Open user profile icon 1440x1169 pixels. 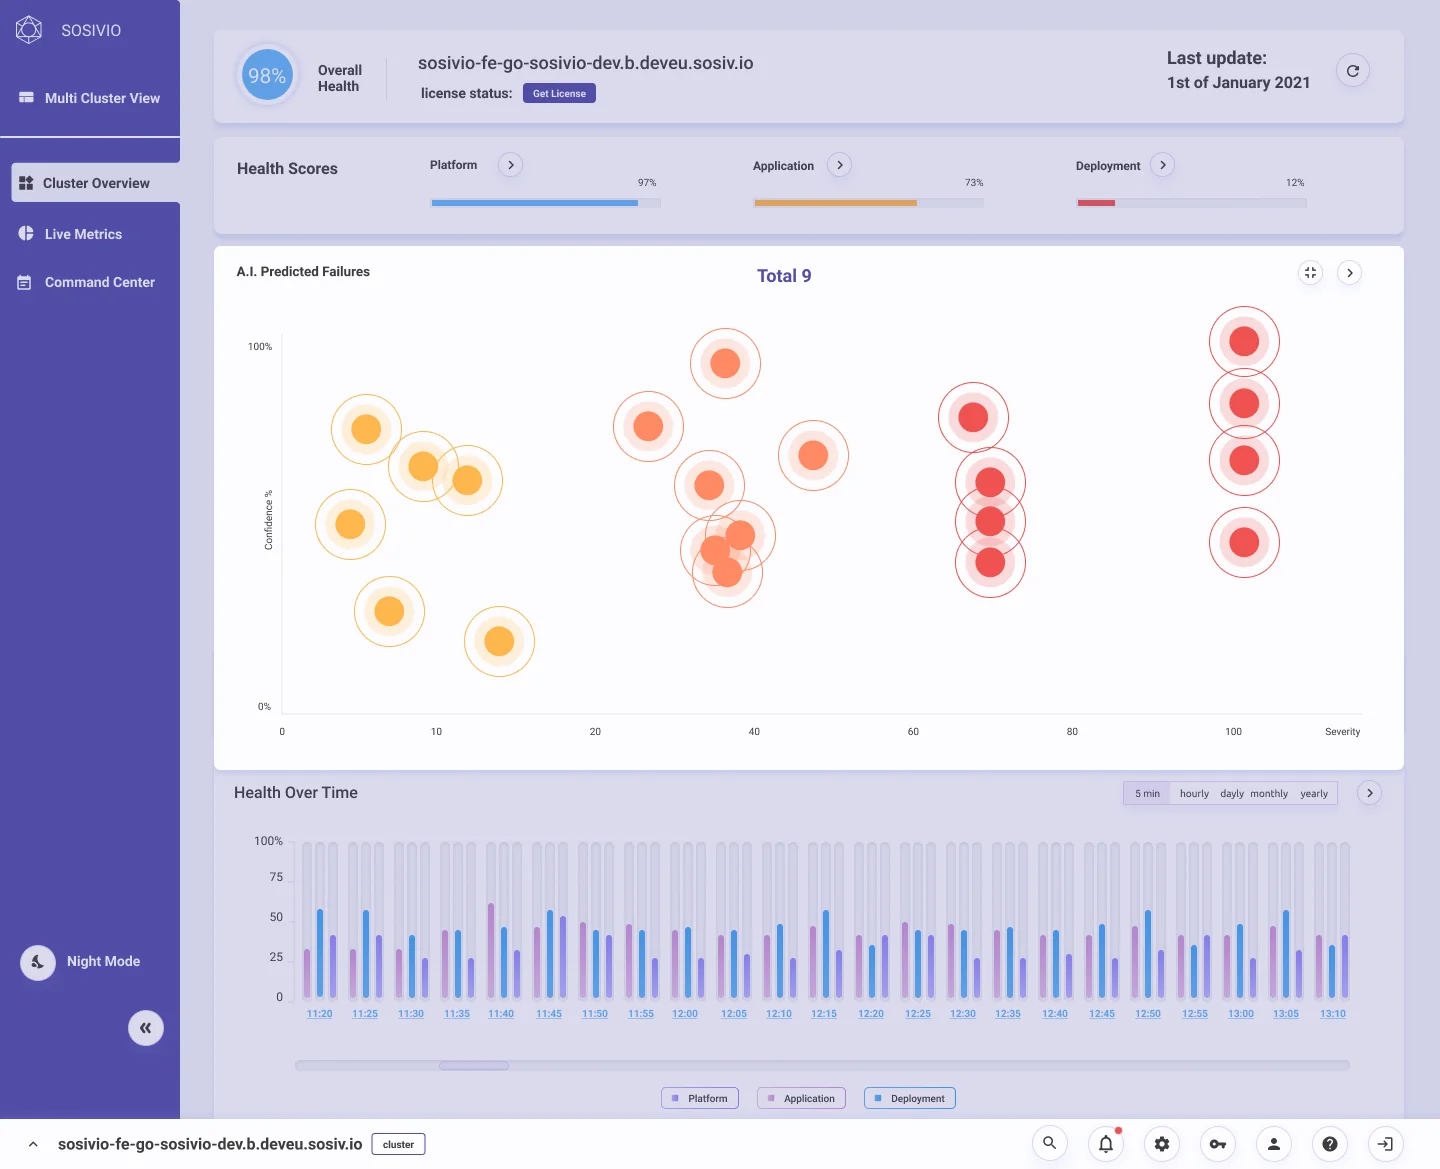(1274, 1143)
